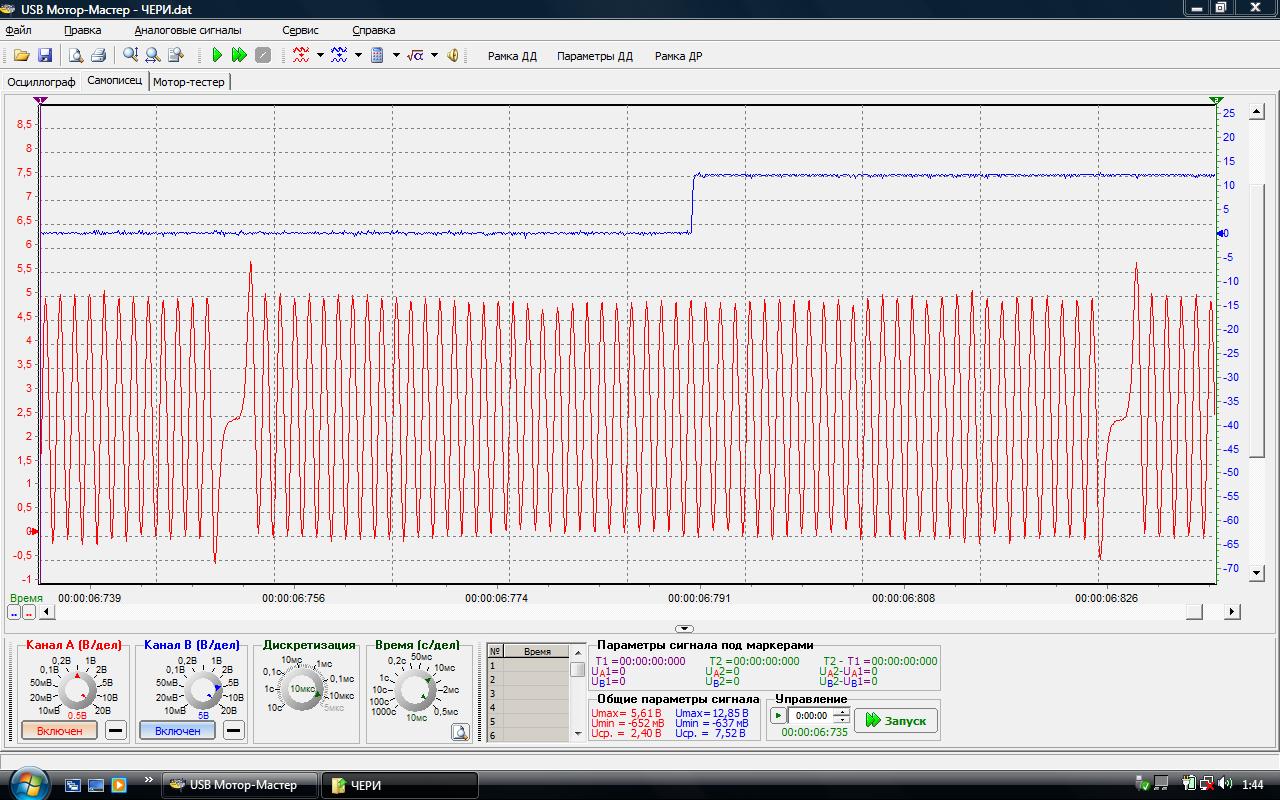The height and width of the screenshot is (800, 1280).
Task: Expand the blue waveform dropdown arrow
Action: [x=358, y=56]
